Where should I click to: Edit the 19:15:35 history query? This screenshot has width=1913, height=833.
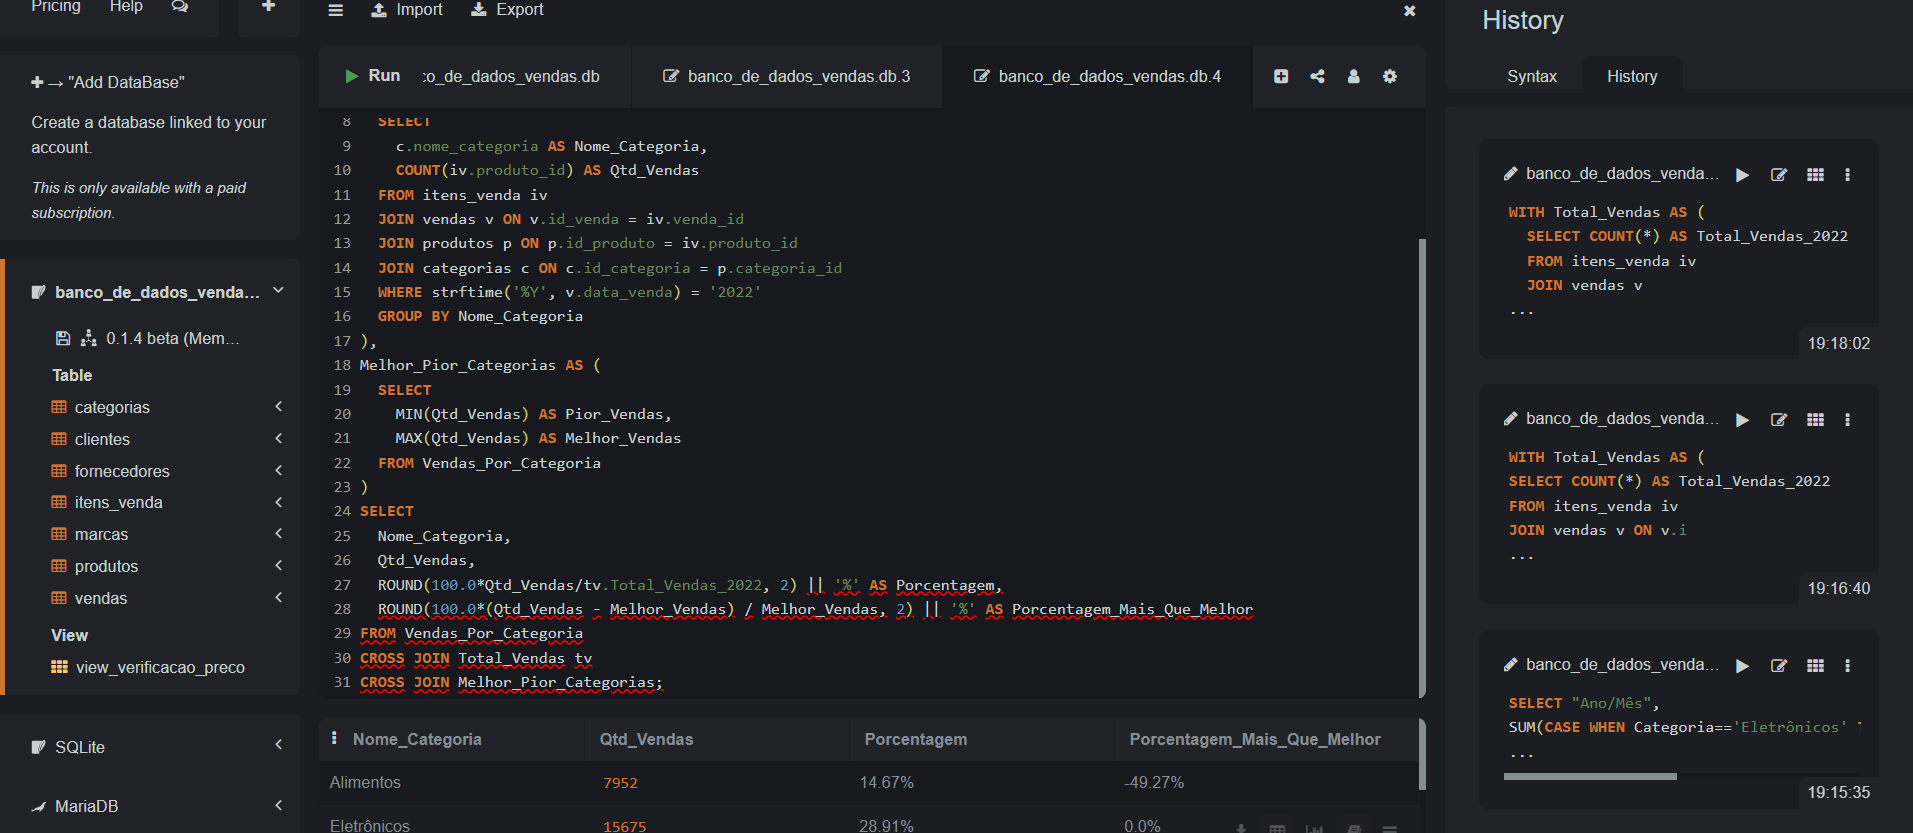point(1779,666)
